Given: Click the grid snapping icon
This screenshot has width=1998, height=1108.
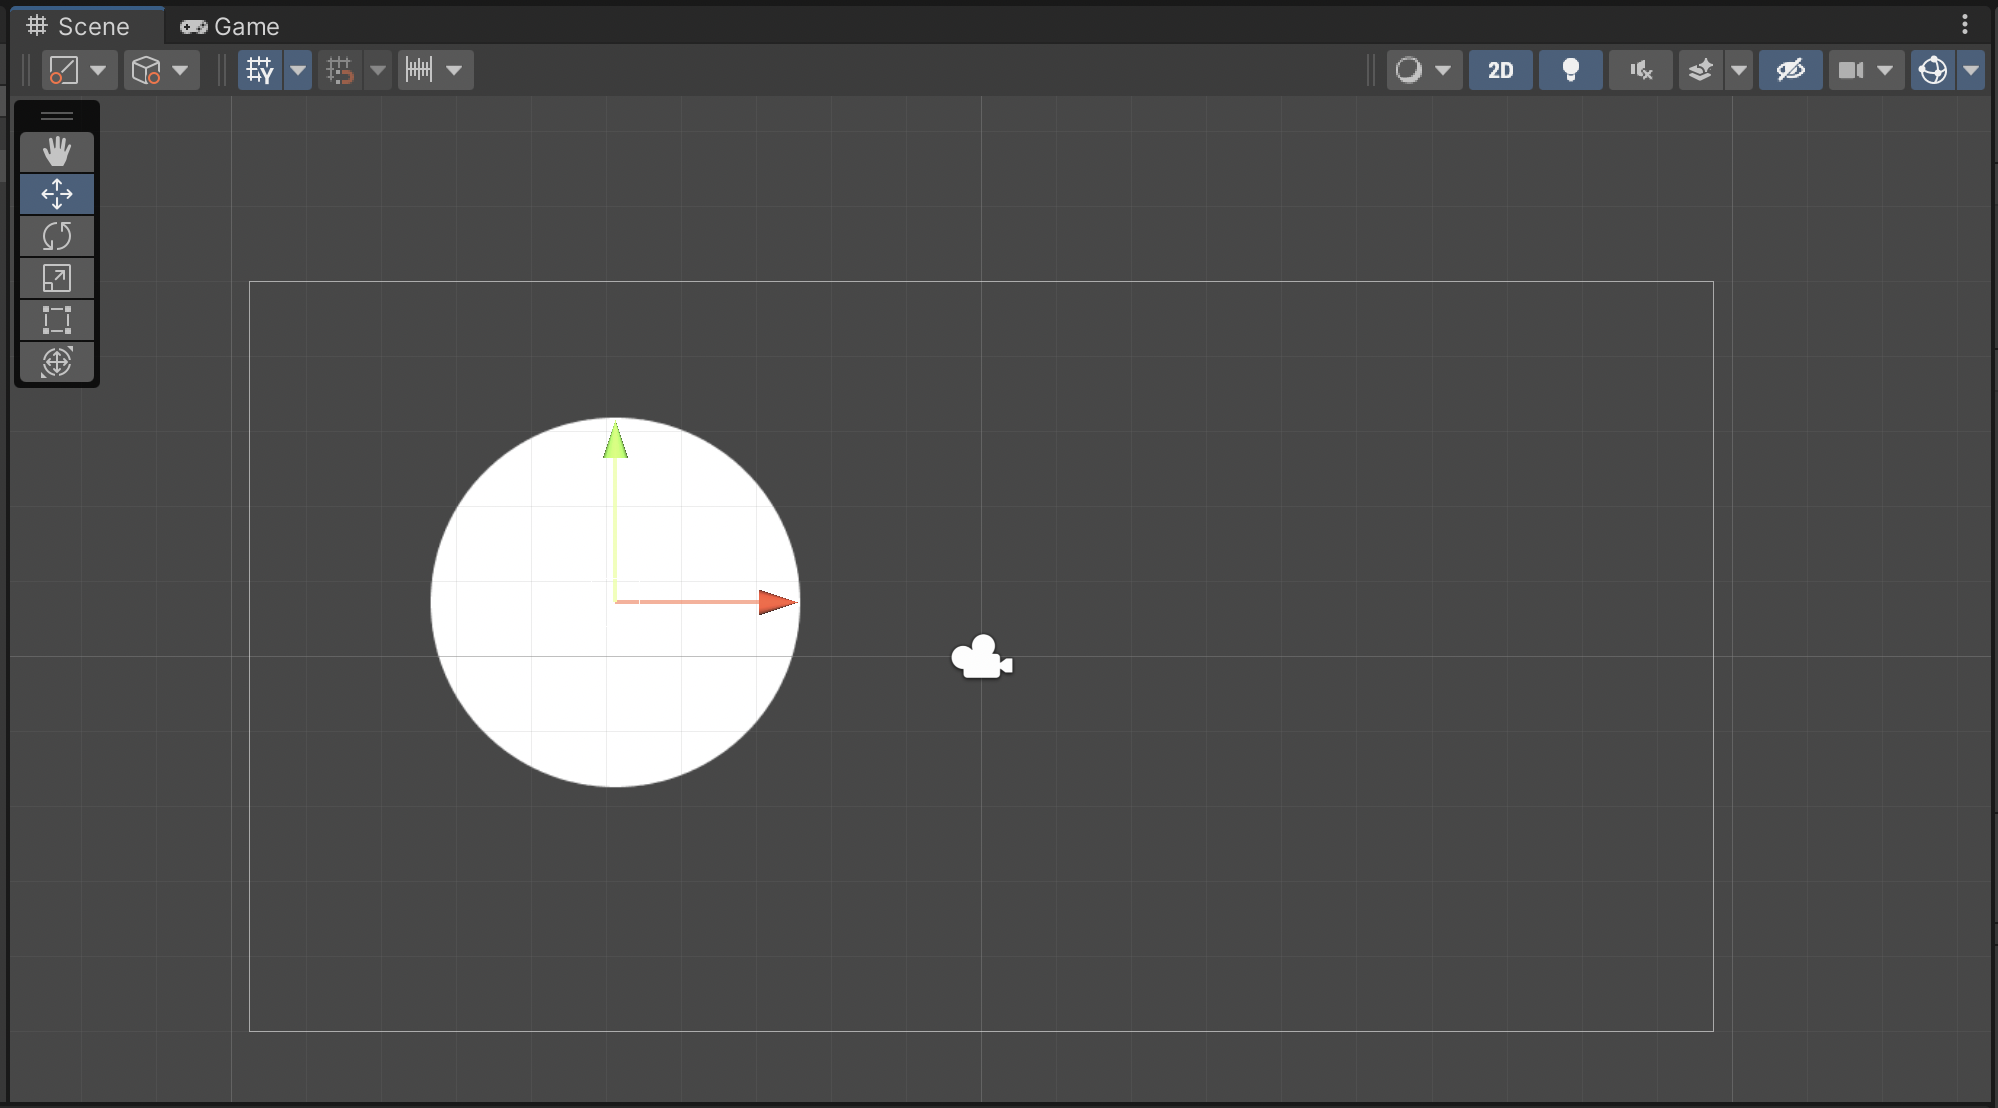Looking at the screenshot, I should pyautogui.click(x=340, y=70).
